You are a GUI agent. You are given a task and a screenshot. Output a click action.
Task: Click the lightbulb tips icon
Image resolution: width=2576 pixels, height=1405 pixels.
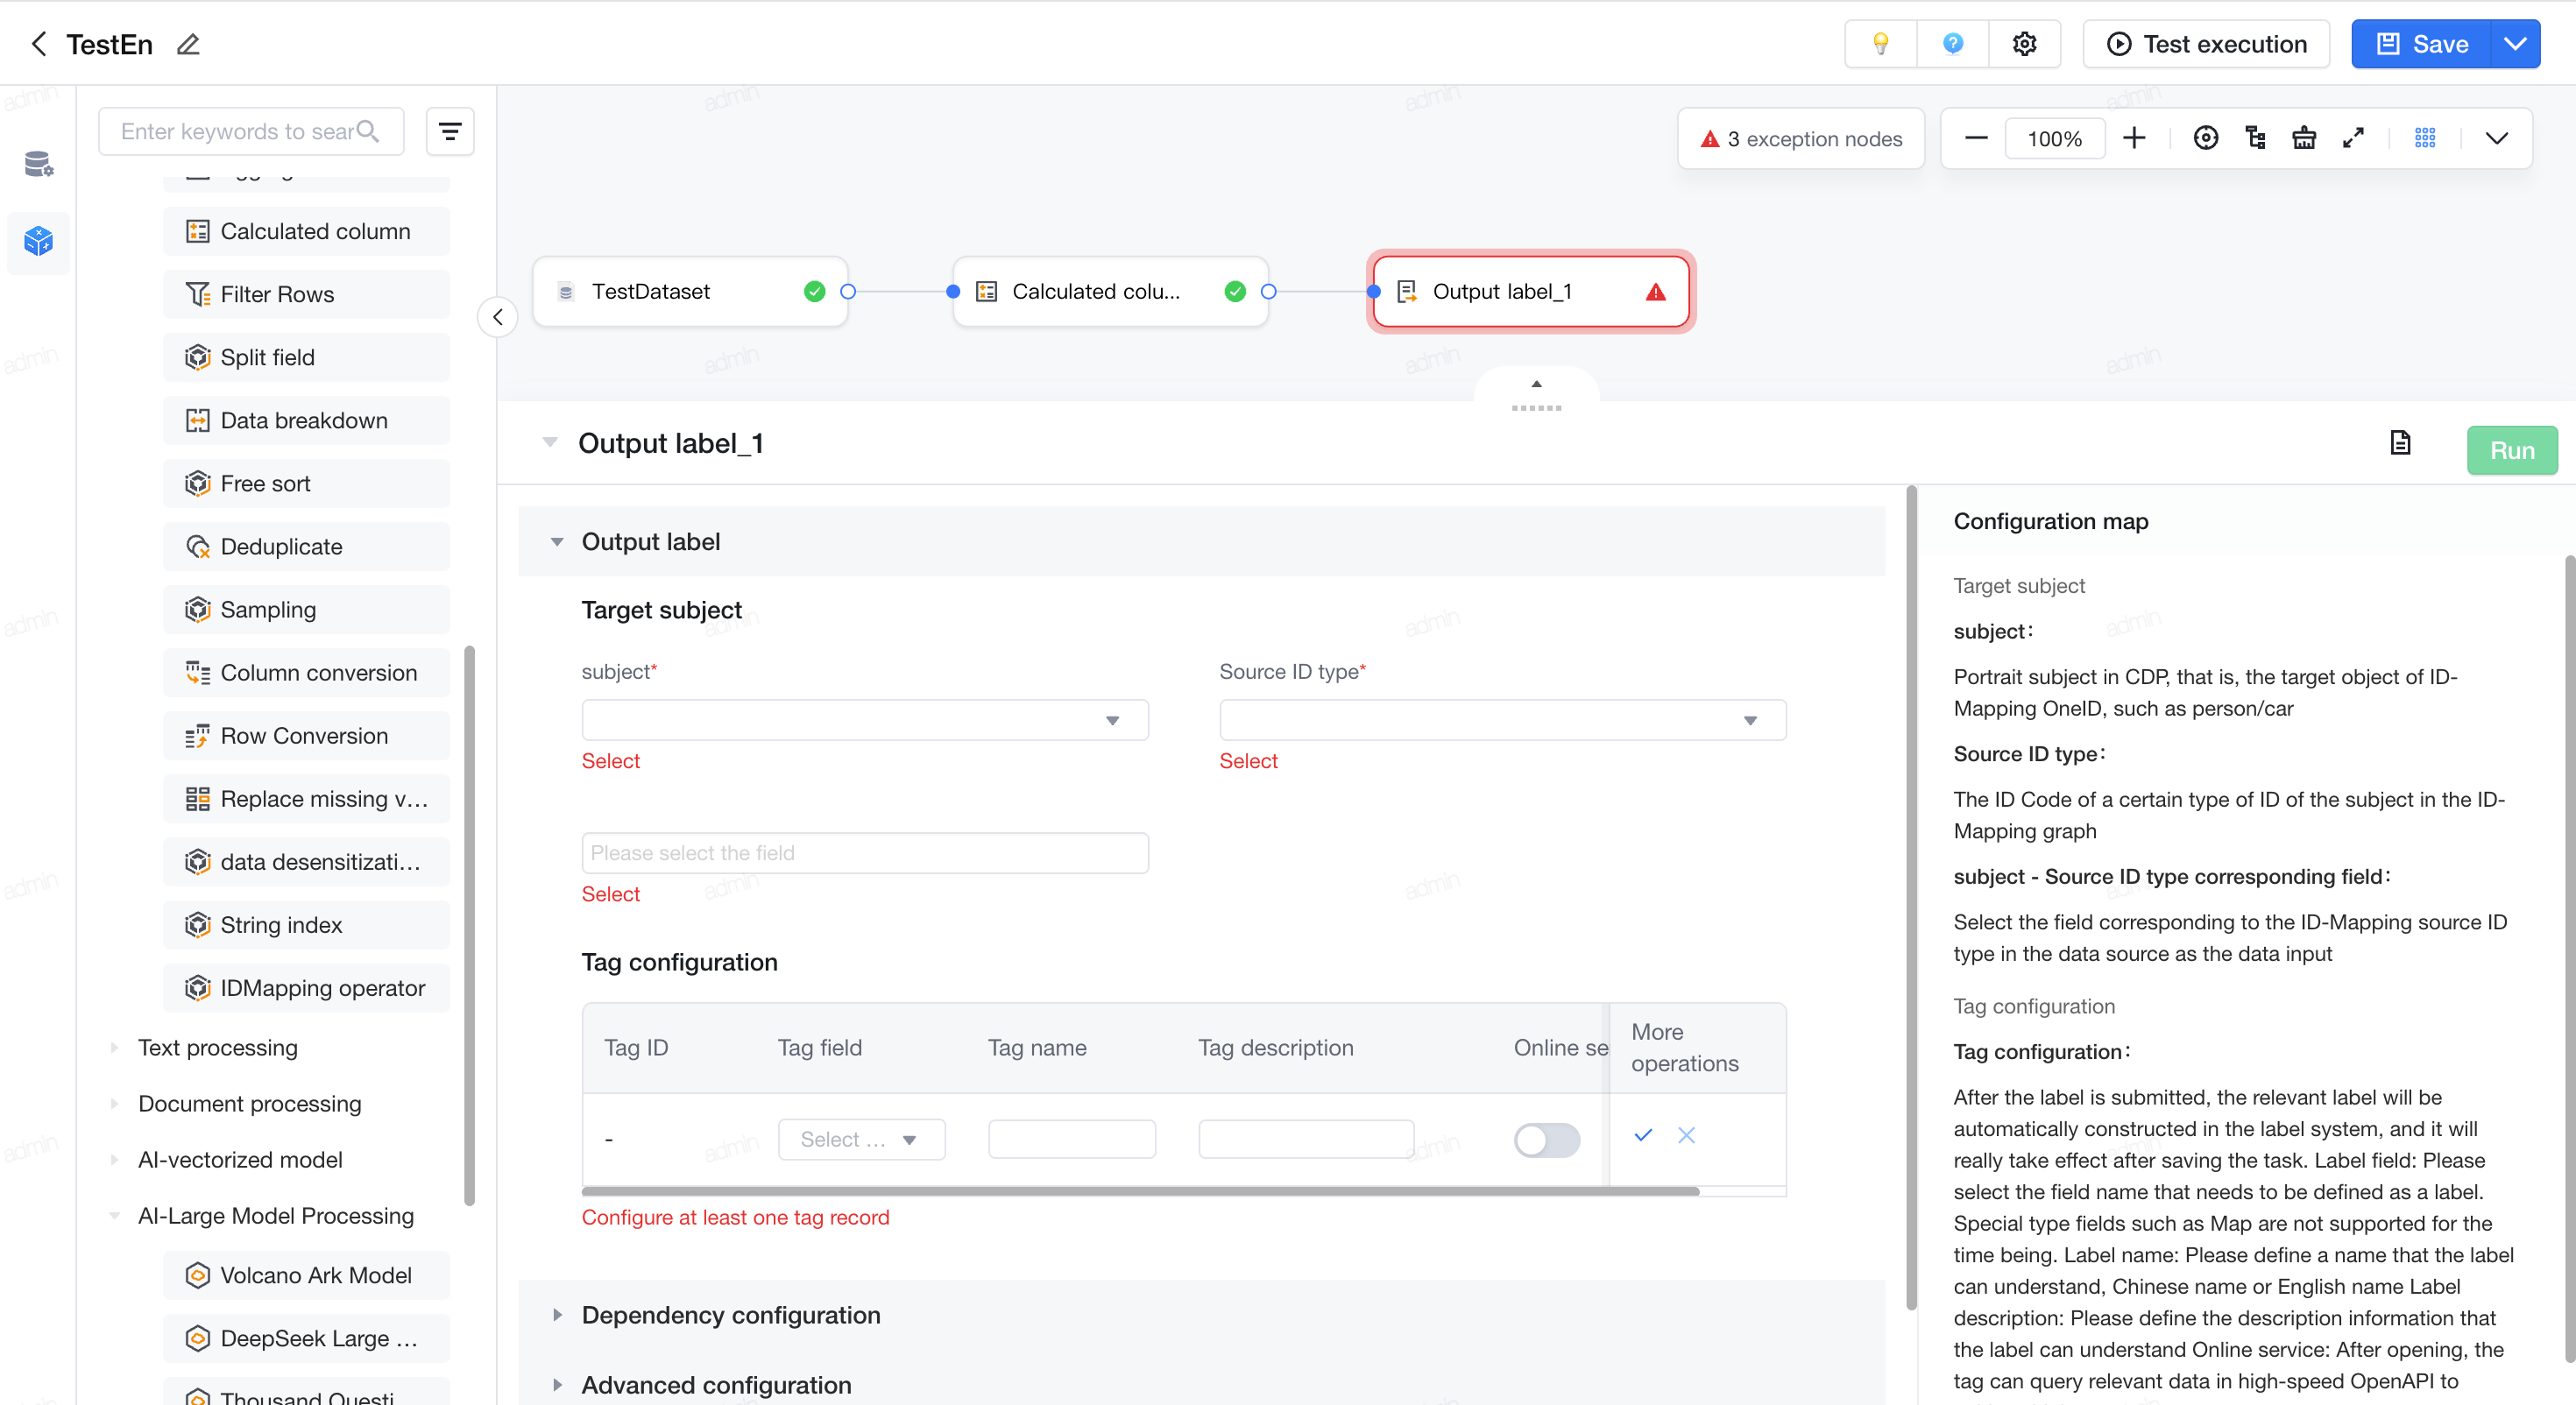point(1880,44)
